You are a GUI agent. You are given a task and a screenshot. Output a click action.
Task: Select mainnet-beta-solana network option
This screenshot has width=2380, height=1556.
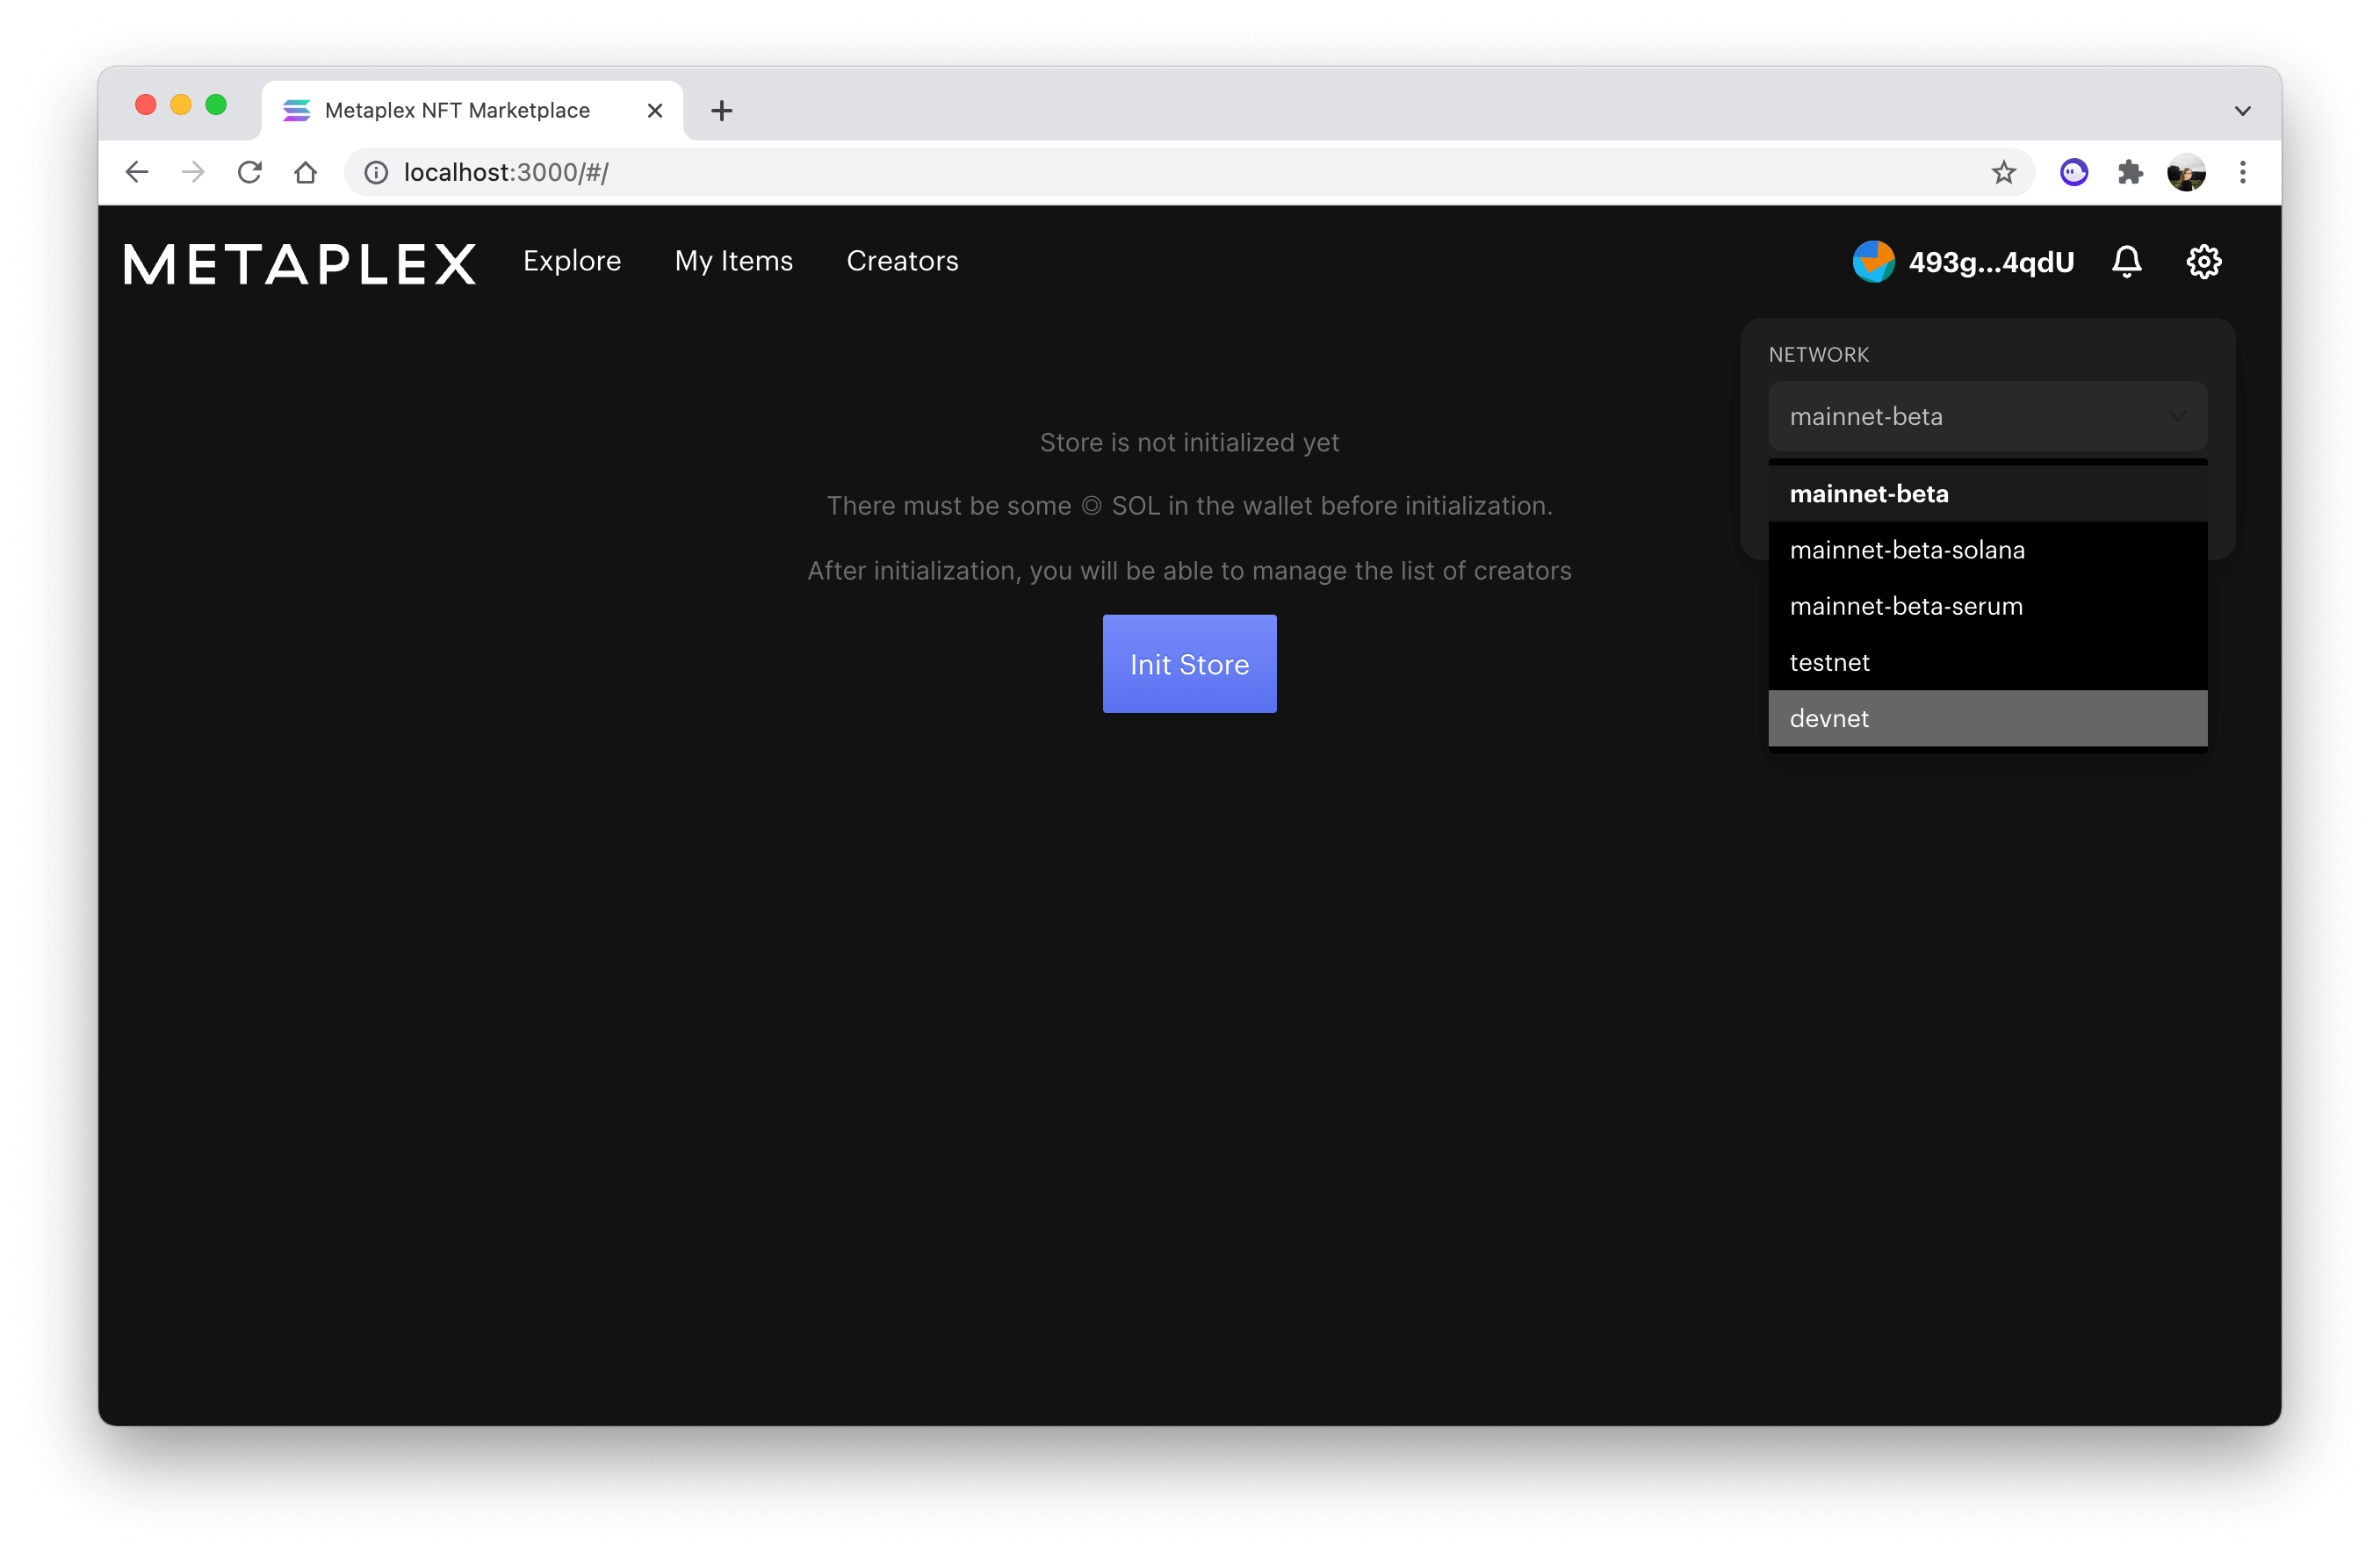click(1987, 549)
